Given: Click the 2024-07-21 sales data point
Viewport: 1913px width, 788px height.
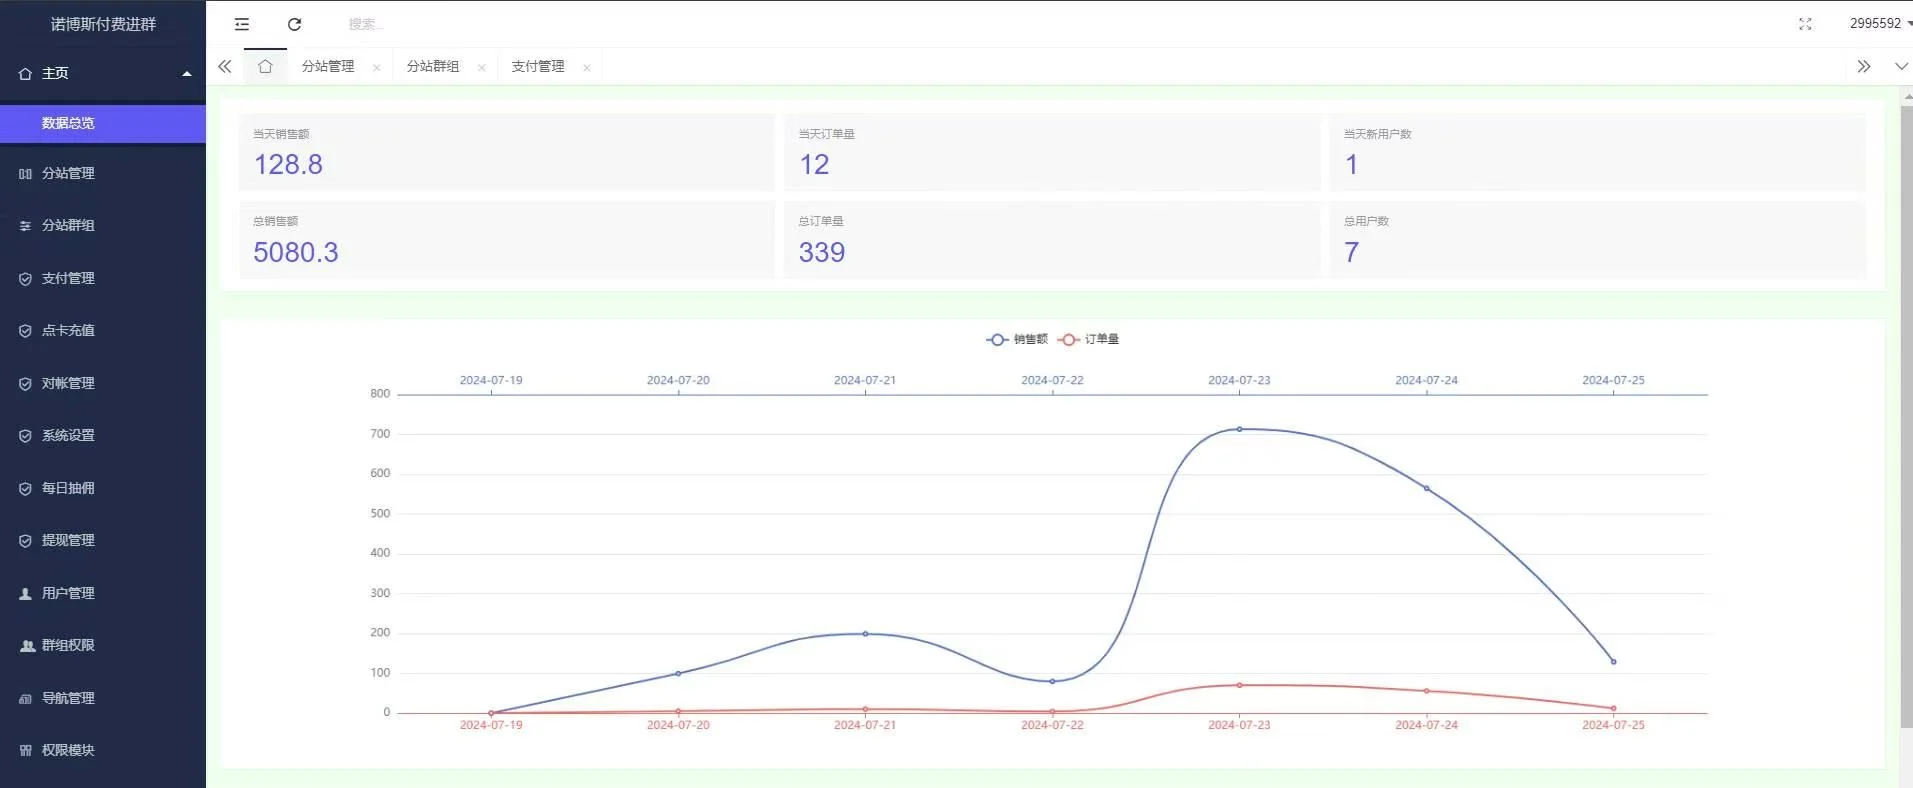Looking at the screenshot, I should tap(865, 633).
